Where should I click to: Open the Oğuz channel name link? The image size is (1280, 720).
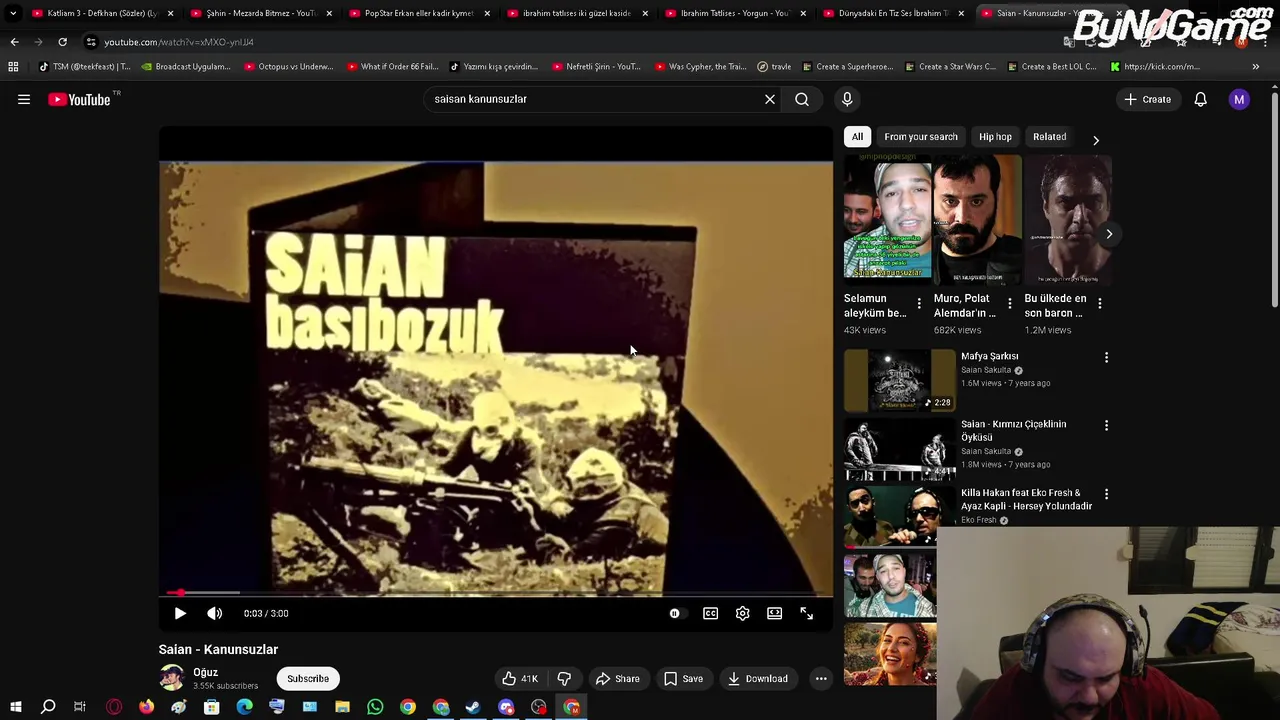tap(205, 672)
